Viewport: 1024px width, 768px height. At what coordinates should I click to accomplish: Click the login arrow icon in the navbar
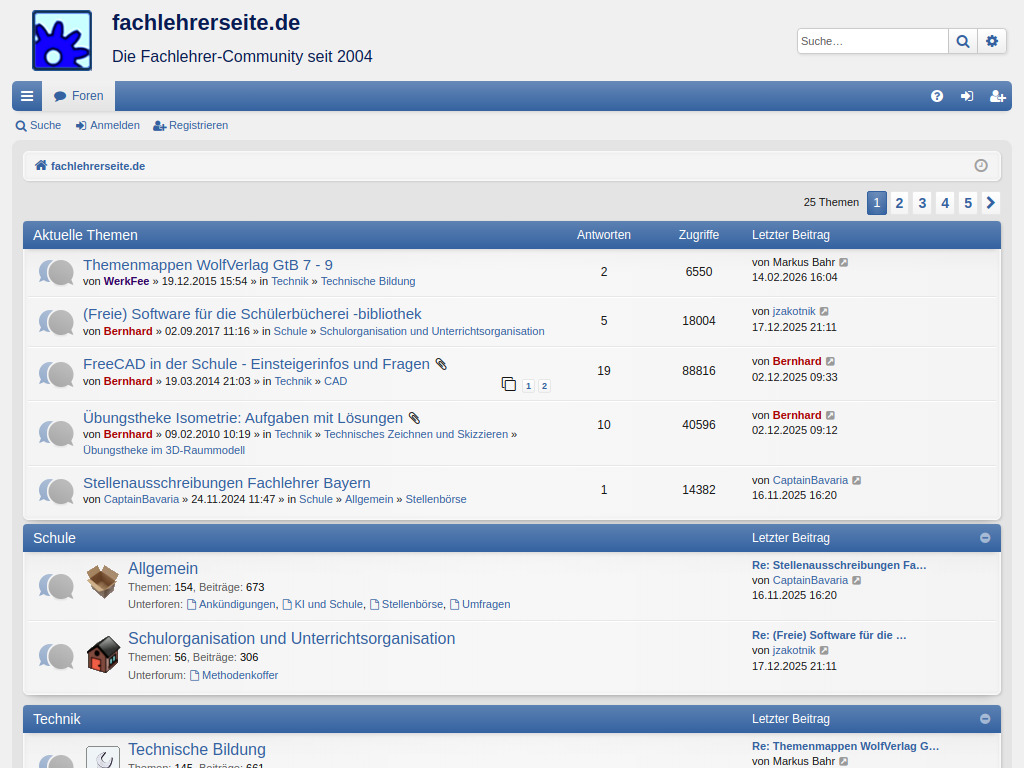click(x=967, y=96)
